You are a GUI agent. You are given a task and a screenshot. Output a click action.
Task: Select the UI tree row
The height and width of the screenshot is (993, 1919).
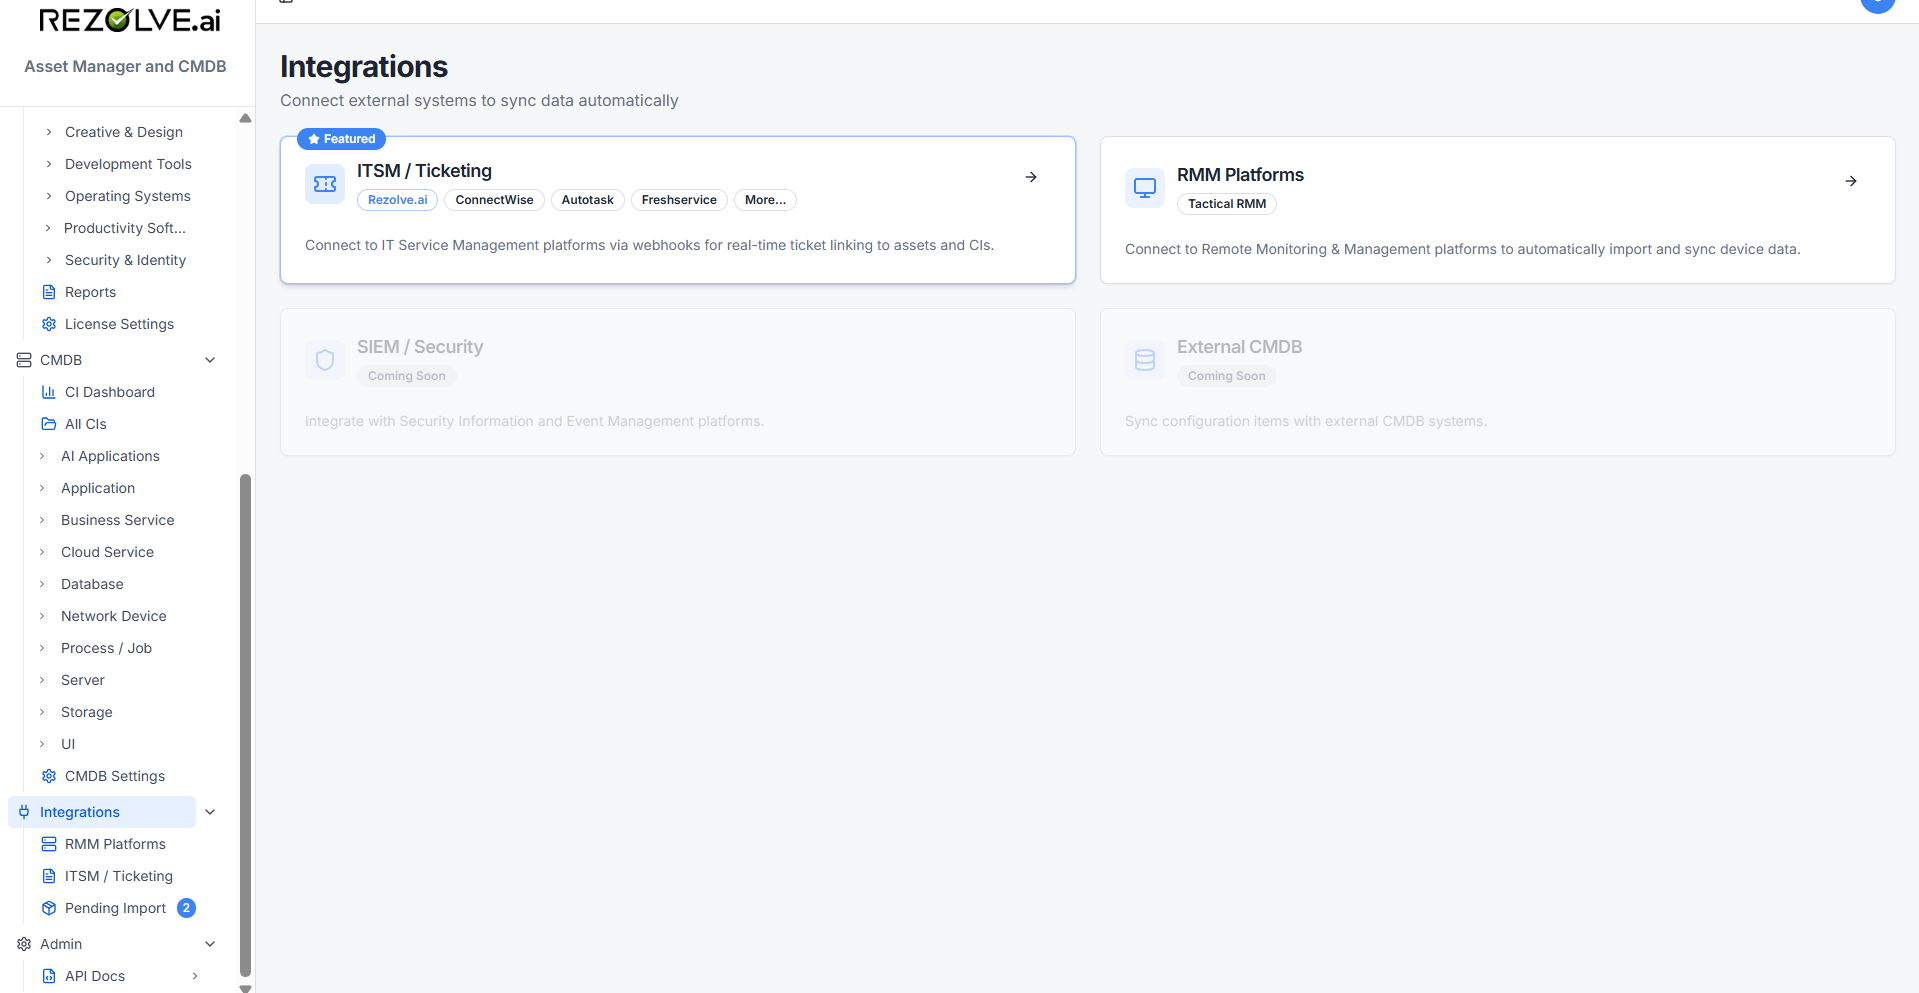(68, 744)
